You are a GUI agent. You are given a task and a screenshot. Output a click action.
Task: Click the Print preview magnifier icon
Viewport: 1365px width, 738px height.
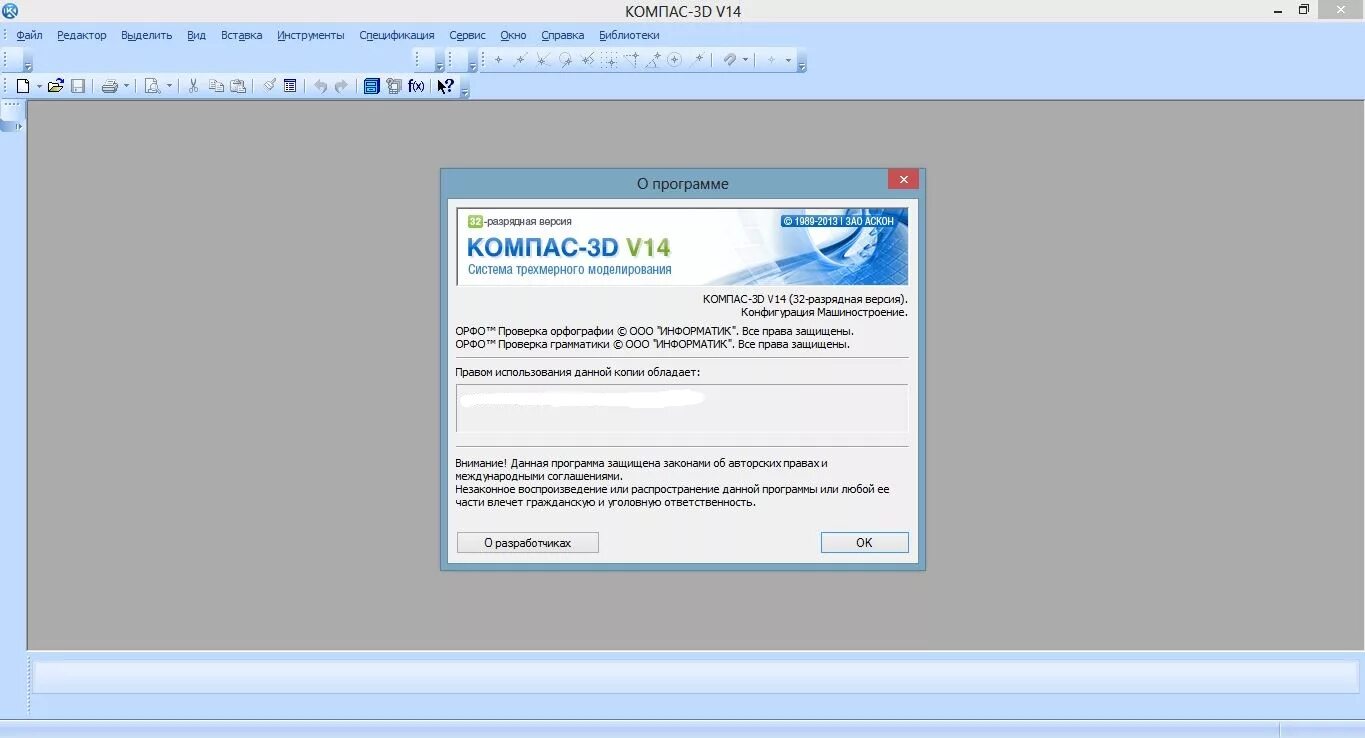click(x=152, y=86)
